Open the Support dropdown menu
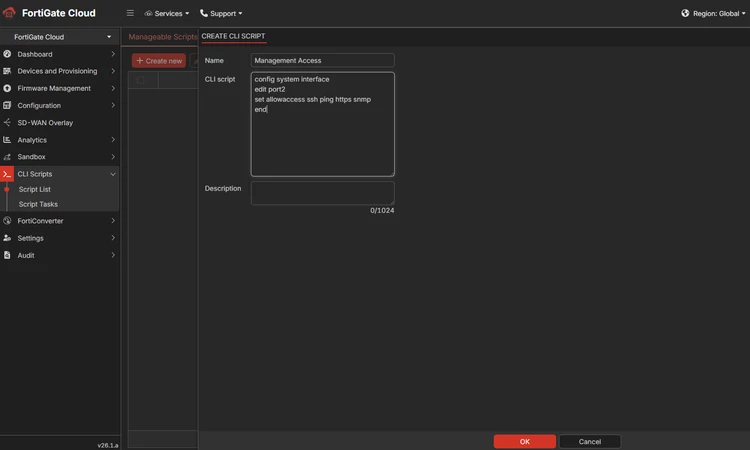750x450 pixels. 221,13
